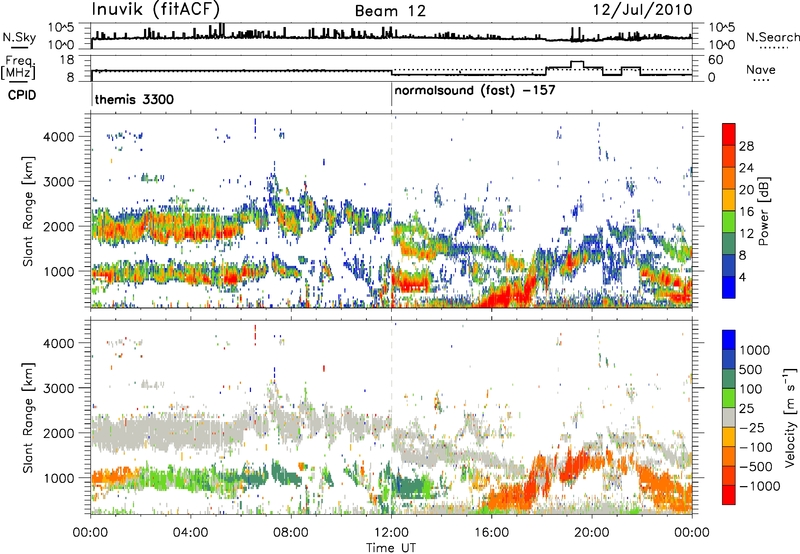Click the "Velocity [m s-1]" color bar label
800x554 pixels.
point(790,417)
